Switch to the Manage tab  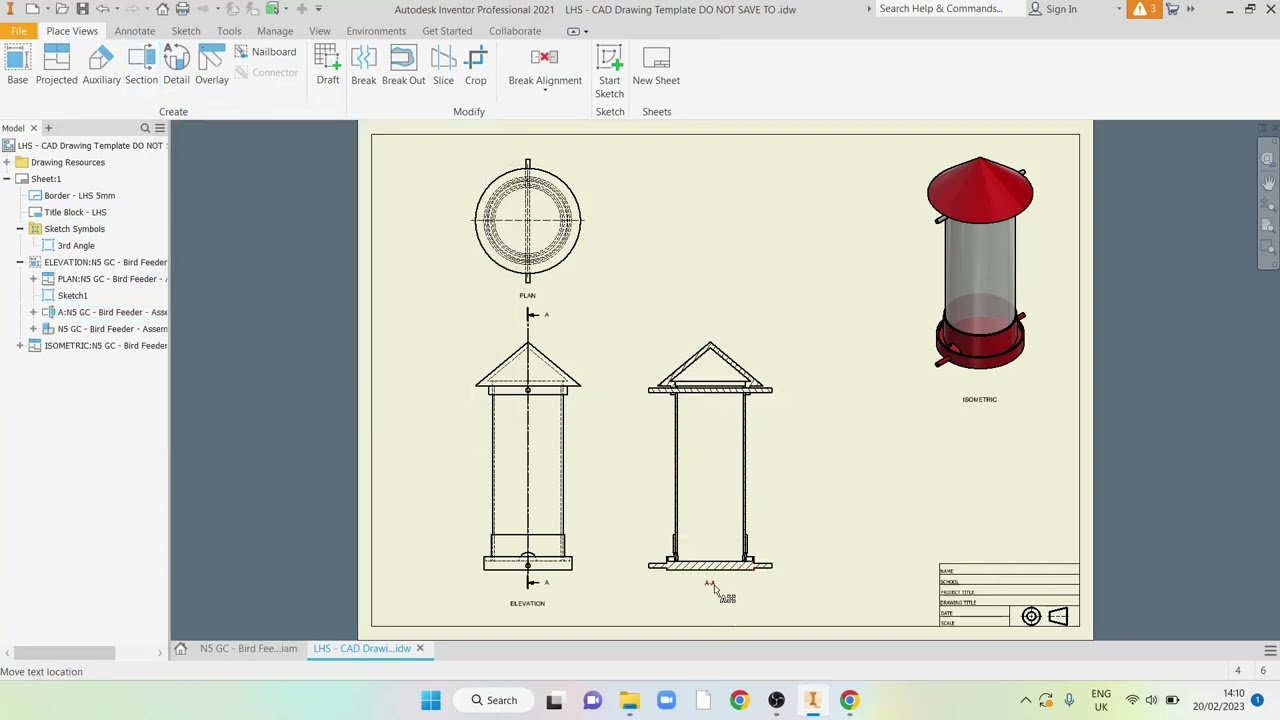pos(275,31)
